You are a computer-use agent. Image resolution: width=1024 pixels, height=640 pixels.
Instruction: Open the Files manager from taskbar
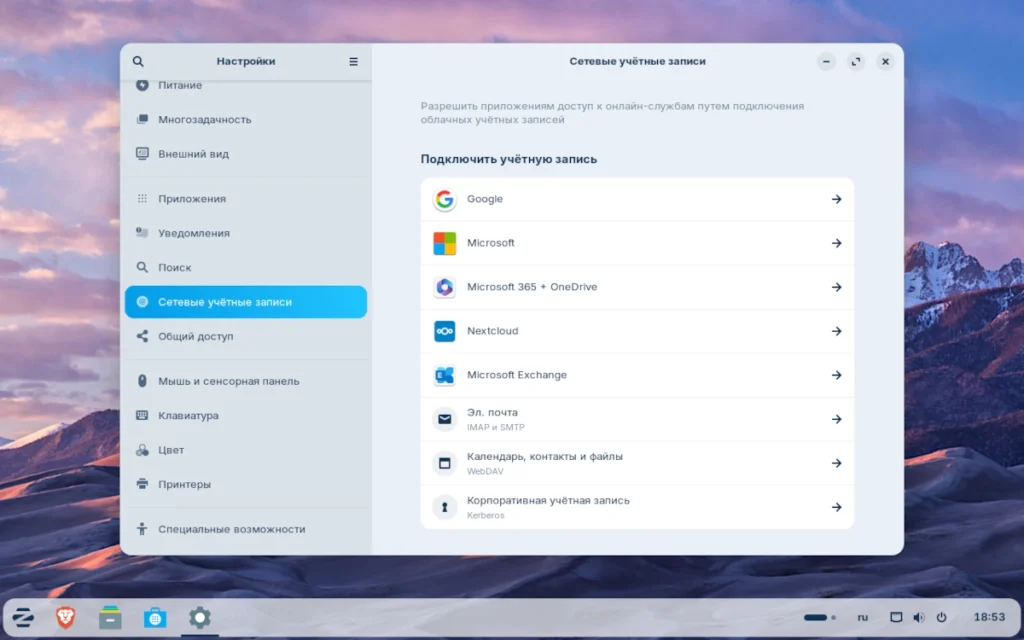point(110,617)
